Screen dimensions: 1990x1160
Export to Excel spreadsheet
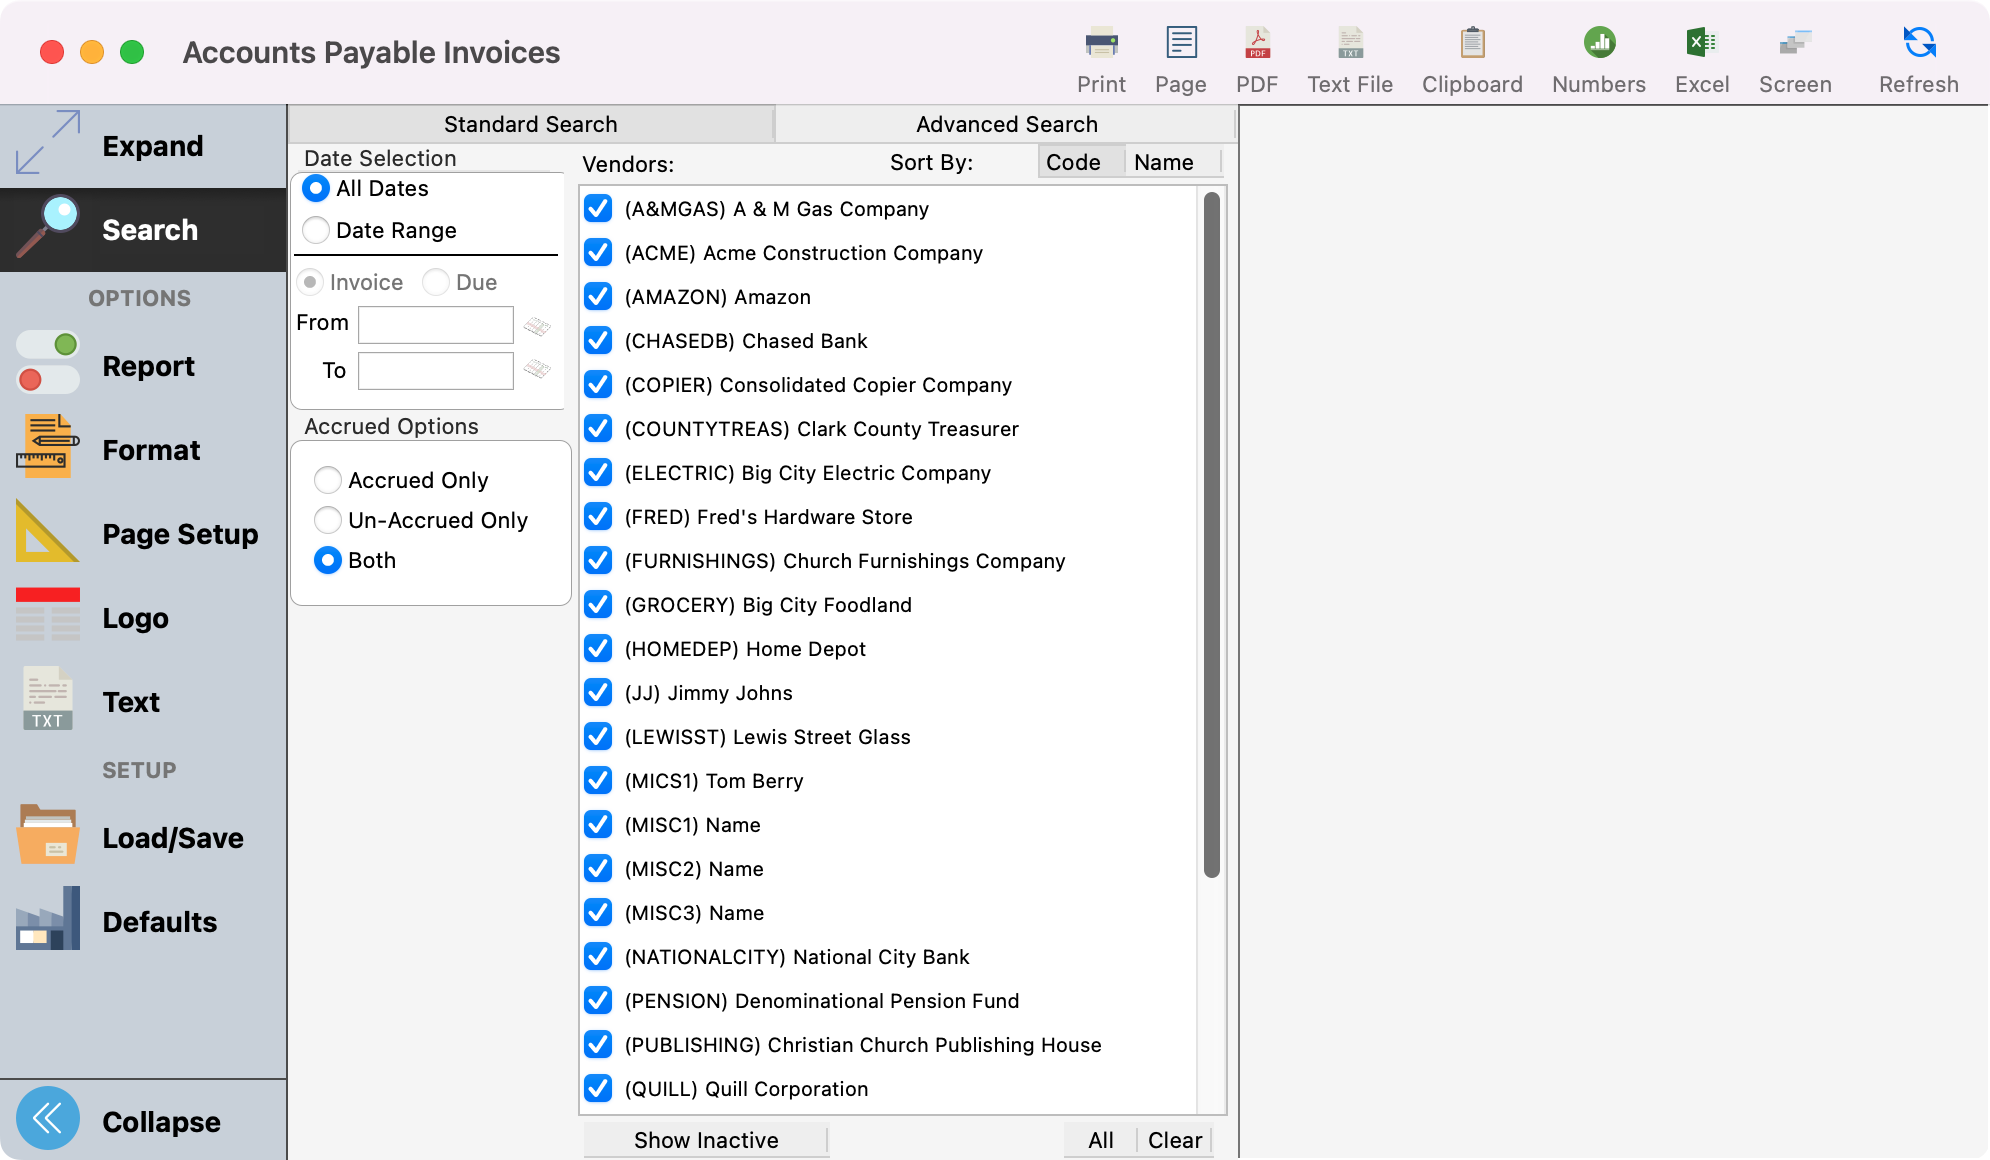[1701, 44]
